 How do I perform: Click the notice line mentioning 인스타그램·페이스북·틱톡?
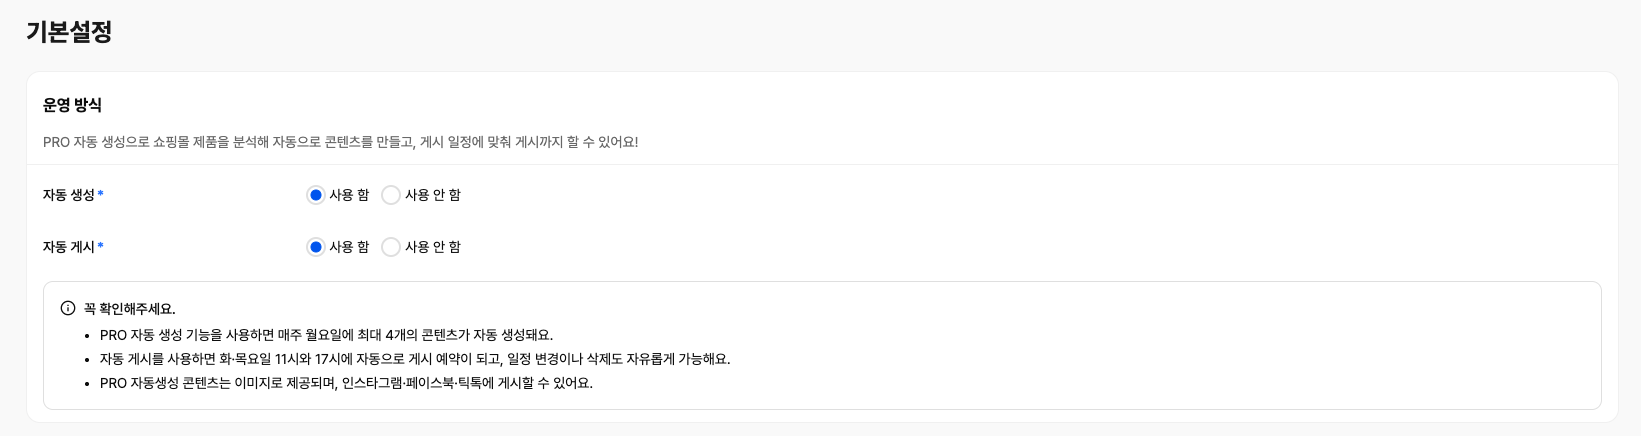[346, 383]
